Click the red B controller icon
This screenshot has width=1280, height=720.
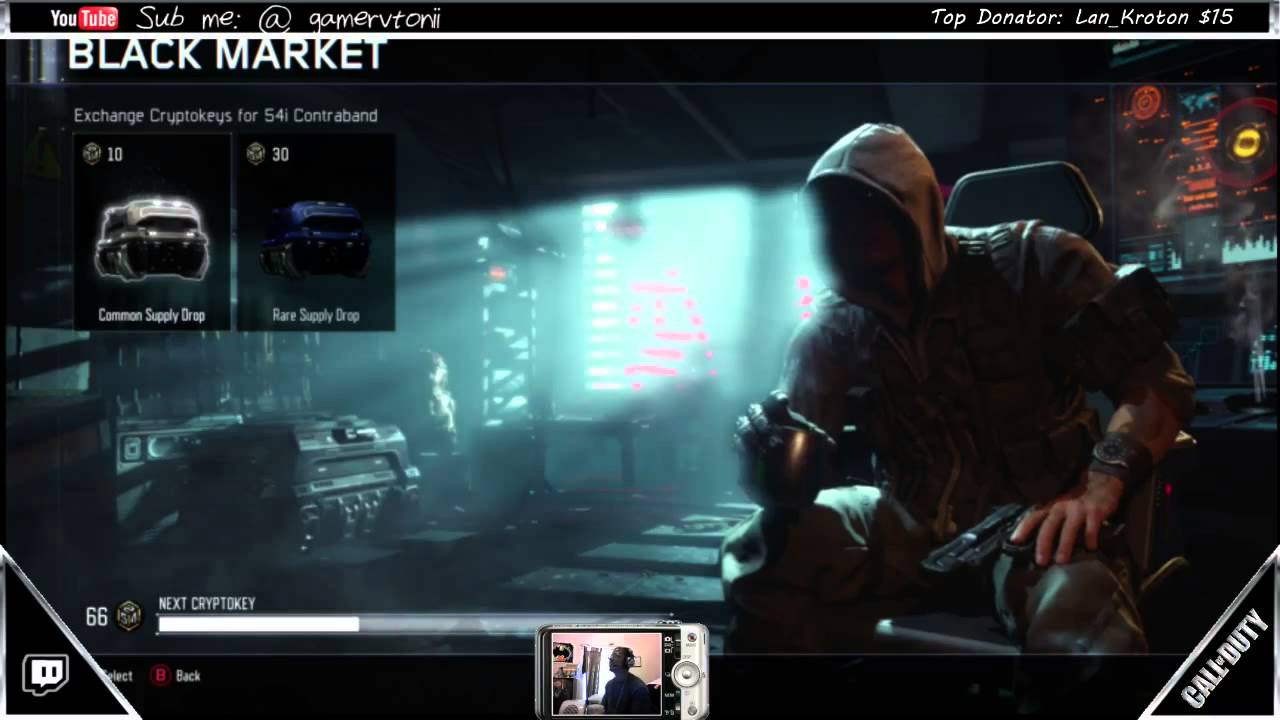point(160,676)
